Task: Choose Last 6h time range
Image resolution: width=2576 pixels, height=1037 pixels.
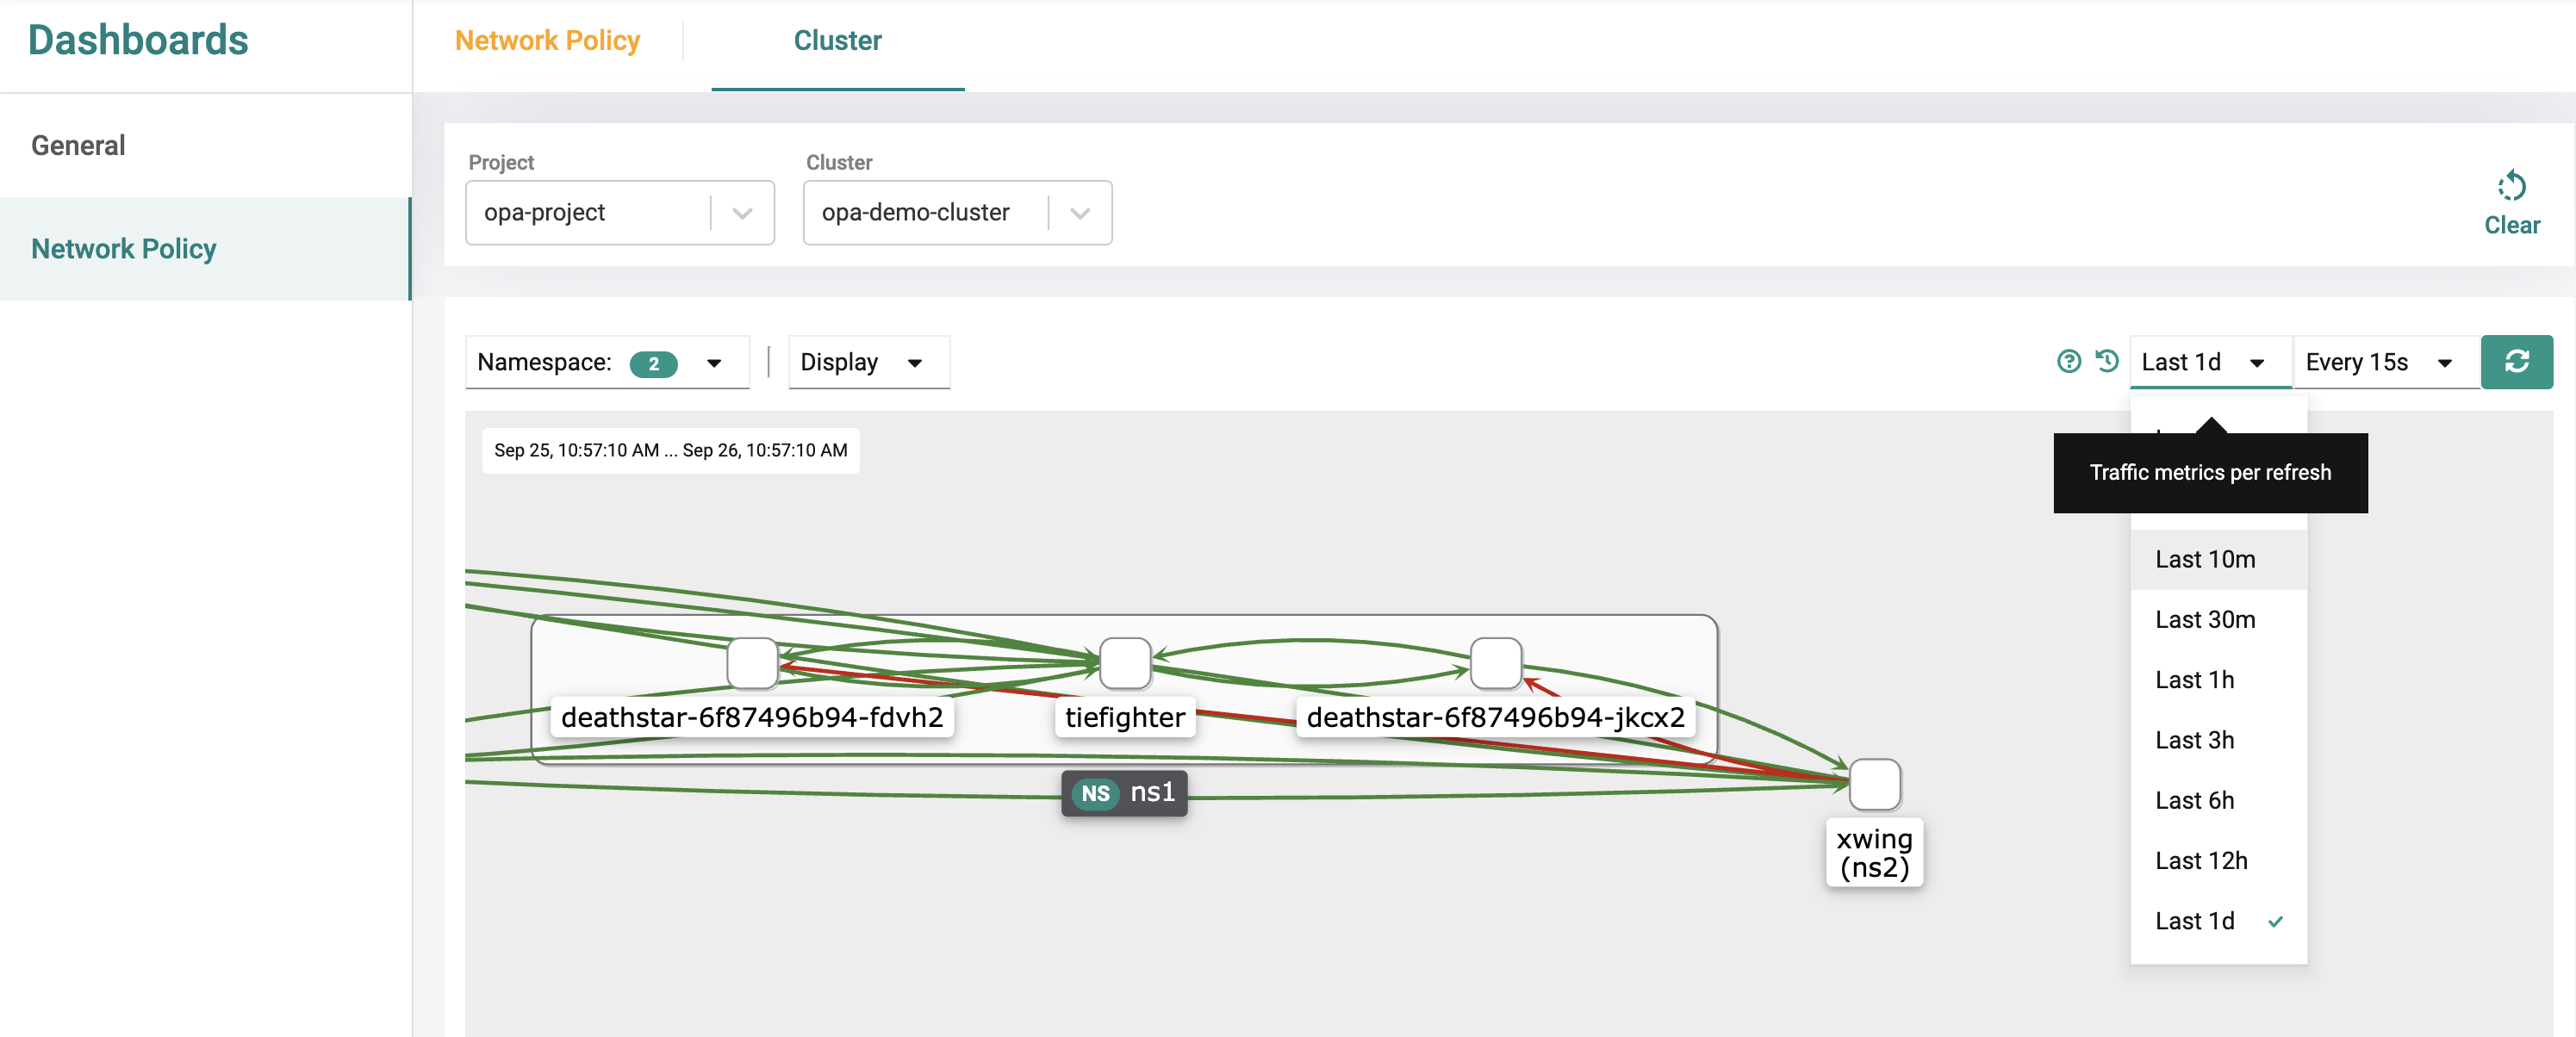Action: [2194, 800]
